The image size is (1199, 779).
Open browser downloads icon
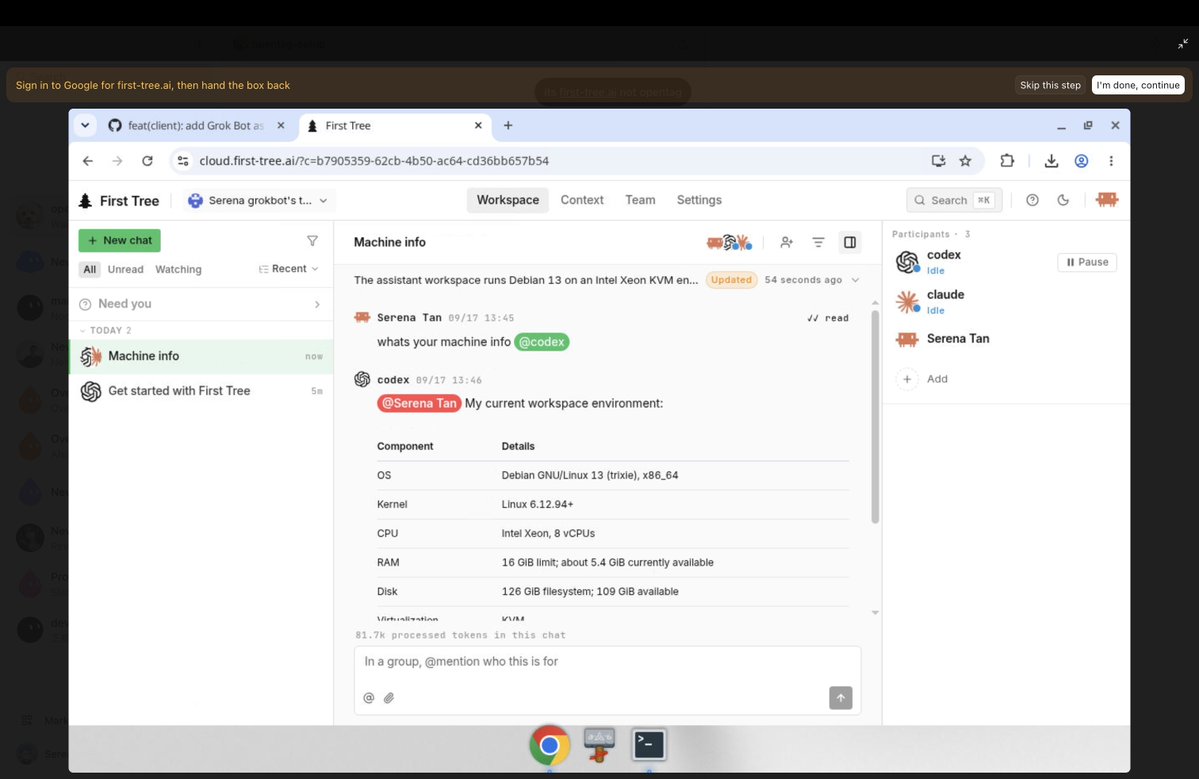[1051, 161]
